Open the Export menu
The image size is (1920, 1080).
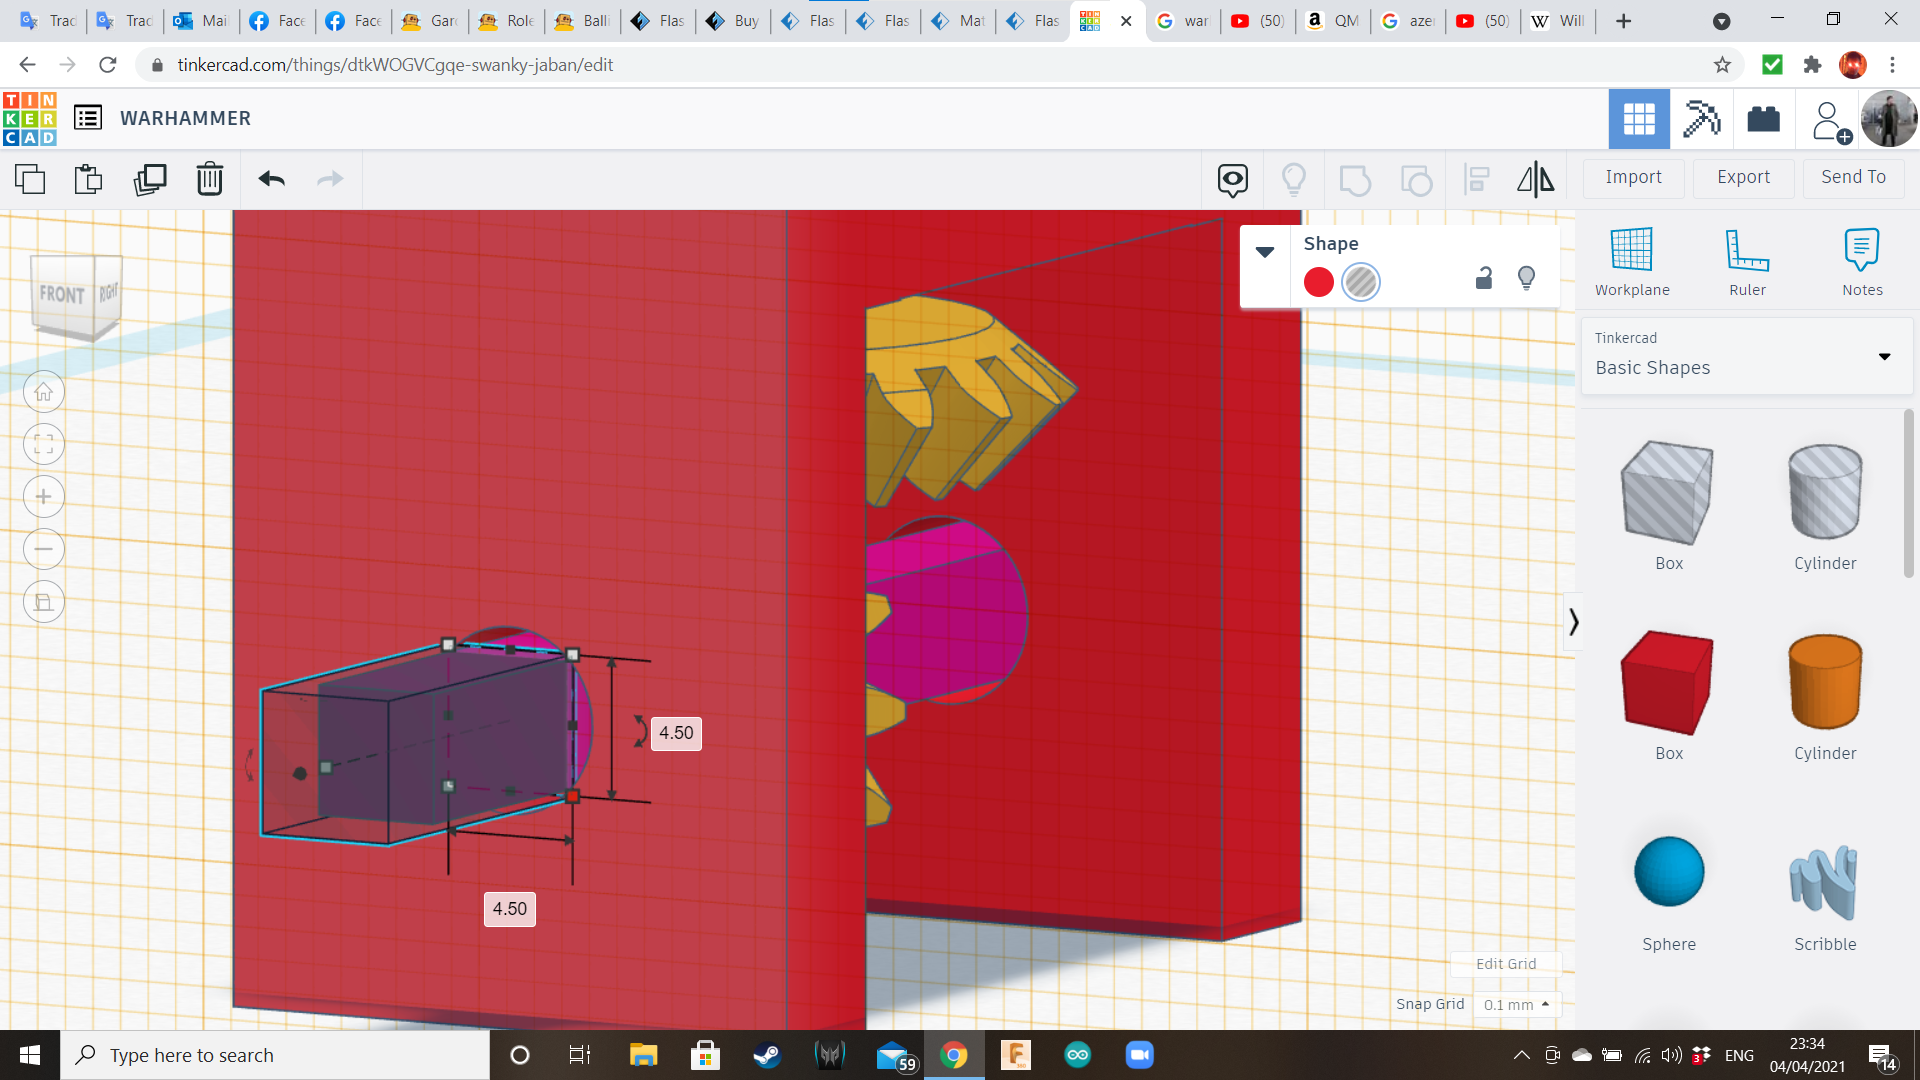[x=1743, y=177]
